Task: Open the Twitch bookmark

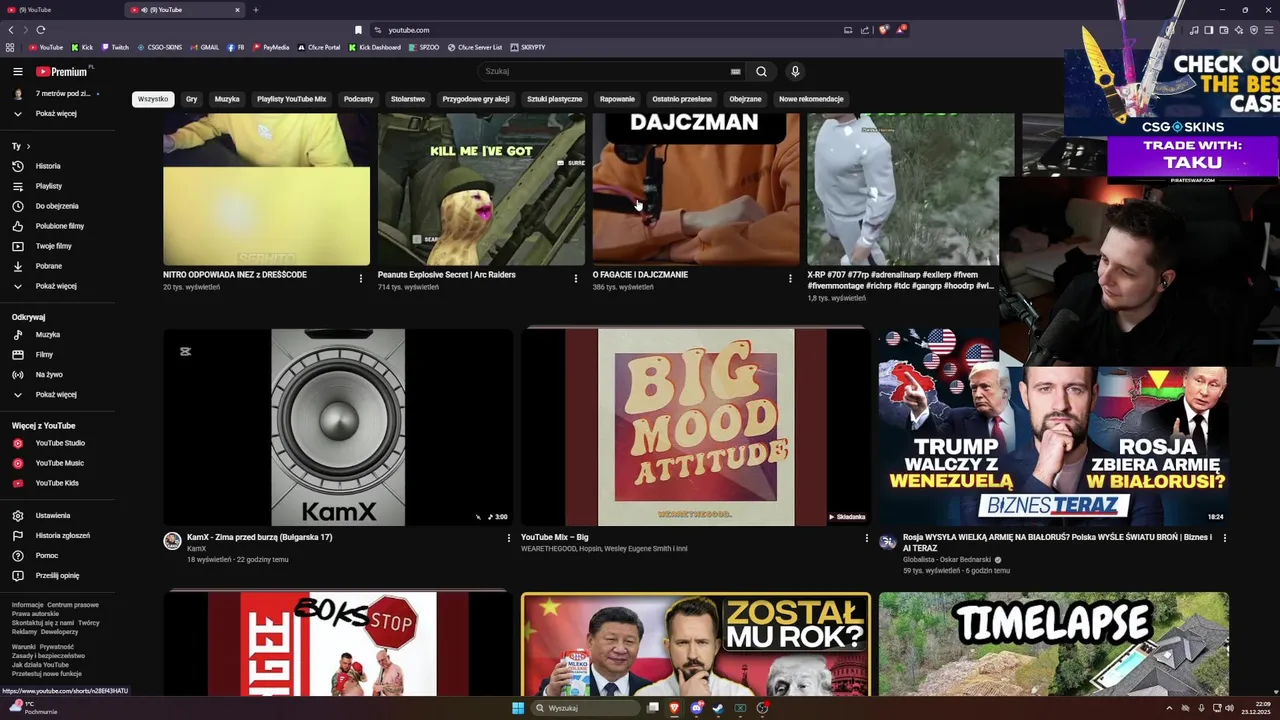Action: point(114,47)
